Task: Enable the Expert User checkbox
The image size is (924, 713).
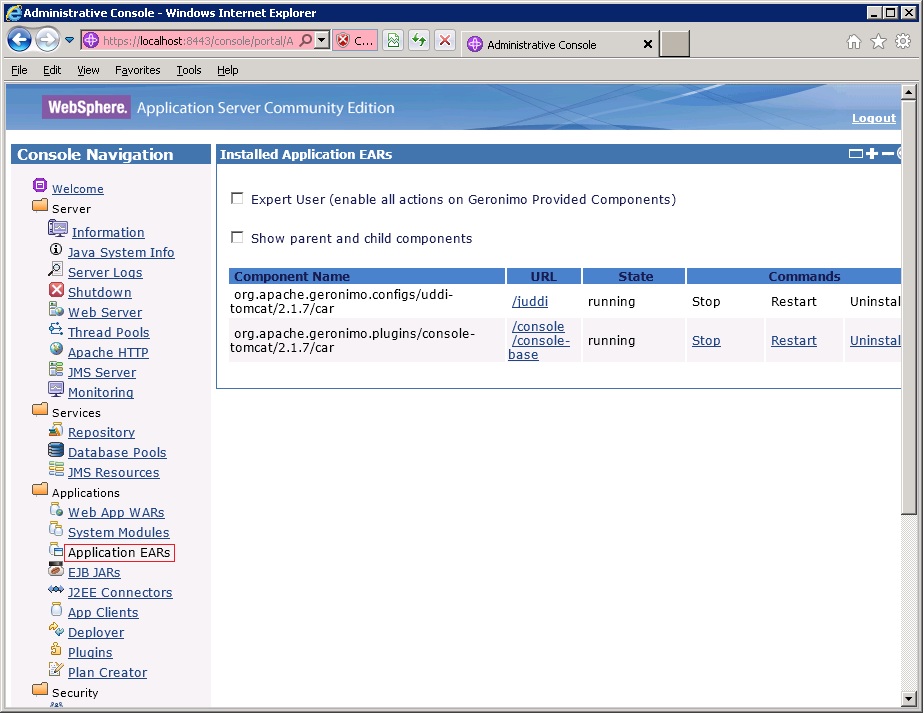Action: 237,197
